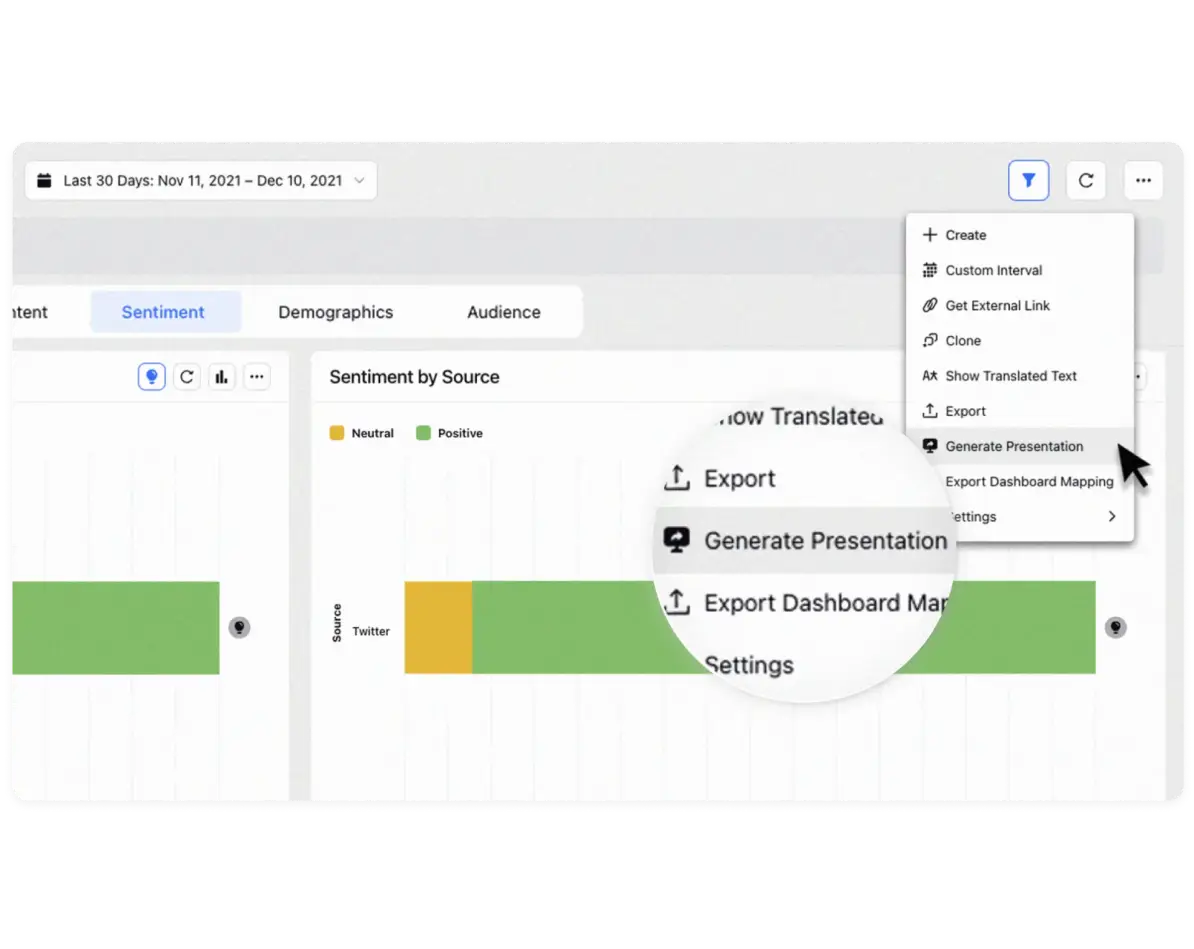Click the microphone circle icon beside the Twitter bar
The height and width of the screenshot is (949, 1194).
1116,627
